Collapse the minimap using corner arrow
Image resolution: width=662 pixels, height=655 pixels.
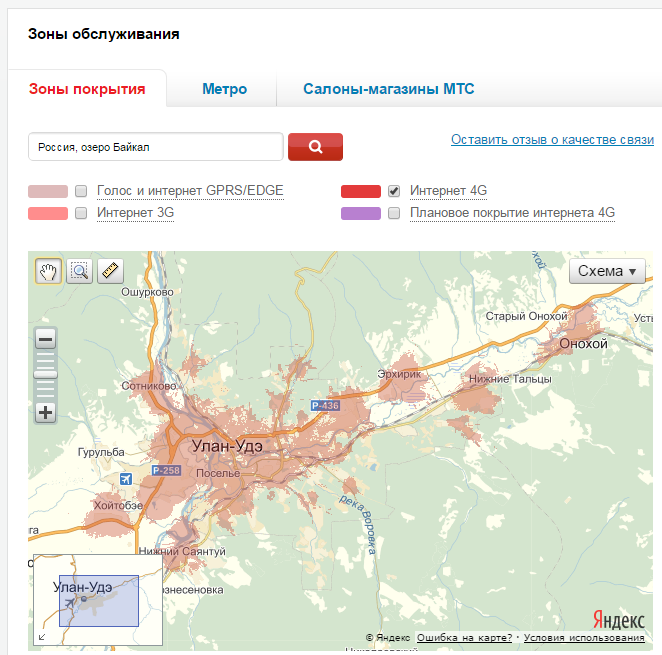(x=42, y=636)
